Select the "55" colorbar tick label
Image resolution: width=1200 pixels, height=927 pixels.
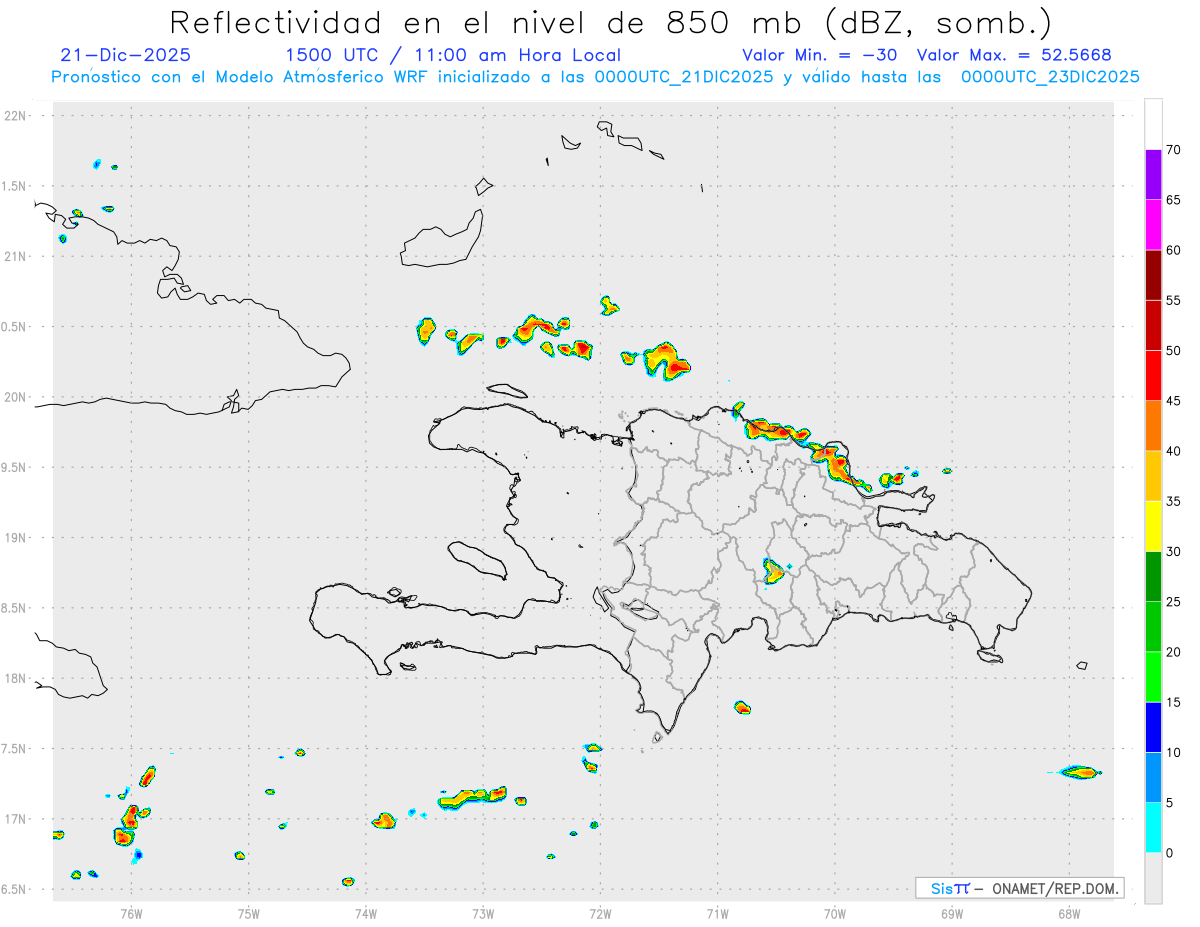pyautogui.click(x=1175, y=300)
